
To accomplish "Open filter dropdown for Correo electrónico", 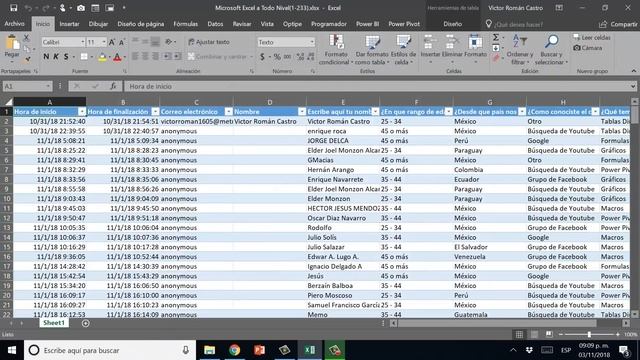I will (x=229, y=112).
